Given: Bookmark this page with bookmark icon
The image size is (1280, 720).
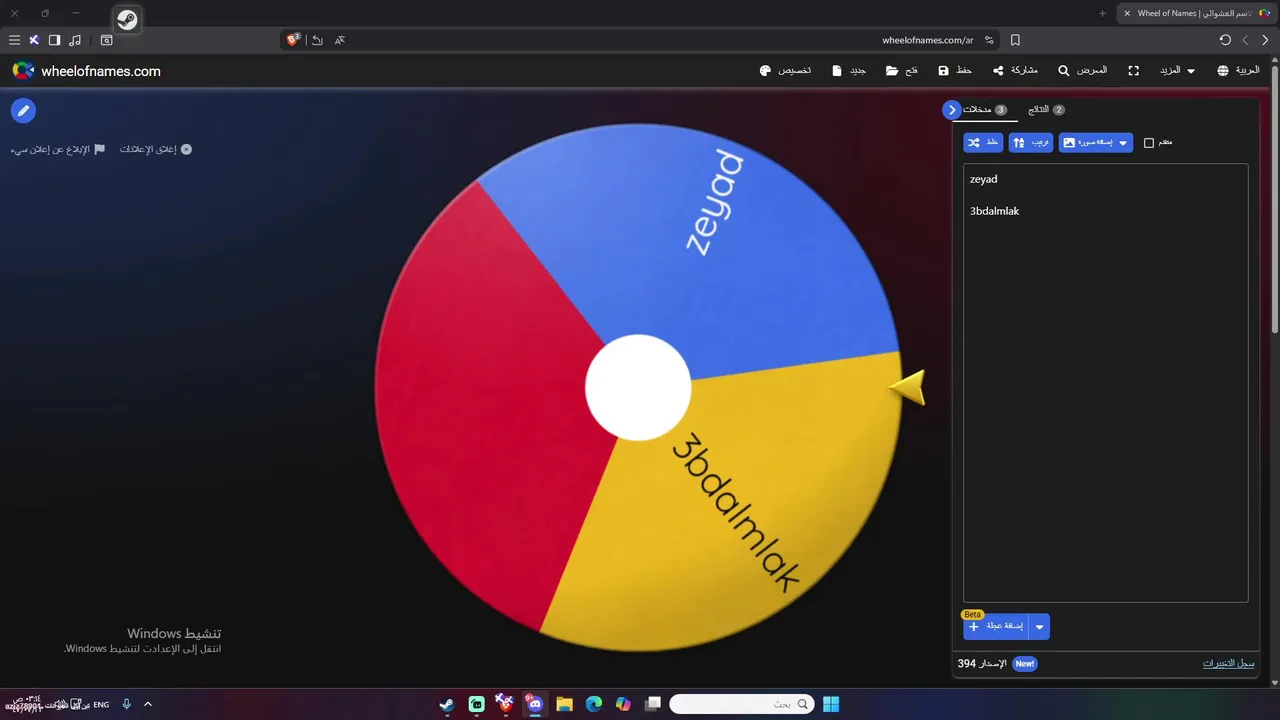Looking at the screenshot, I should [x=1015, y=40].
